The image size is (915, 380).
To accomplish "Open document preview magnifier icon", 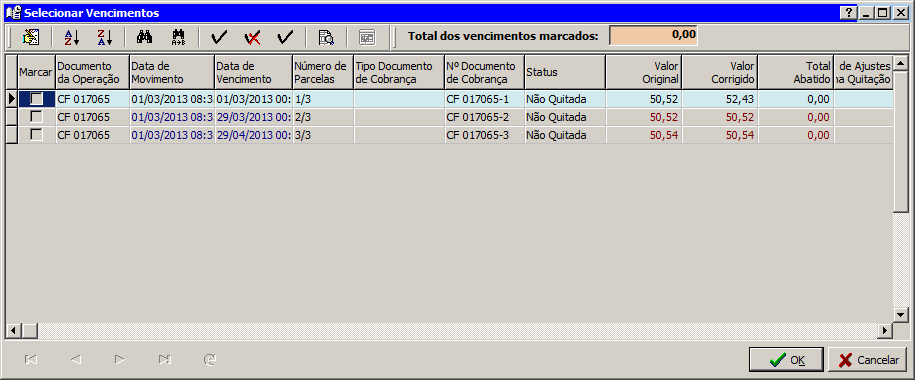I will click(326, 38).
